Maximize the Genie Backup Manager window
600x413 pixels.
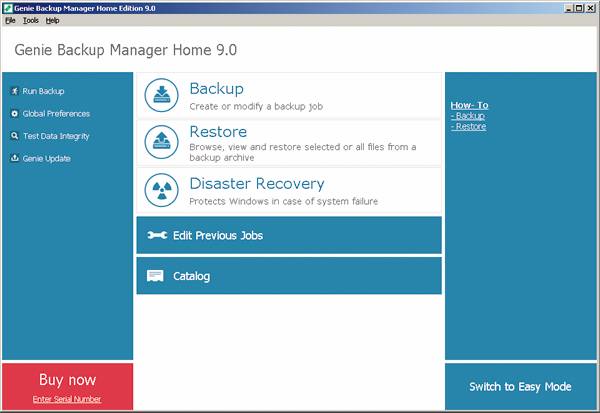pos(580,8)
